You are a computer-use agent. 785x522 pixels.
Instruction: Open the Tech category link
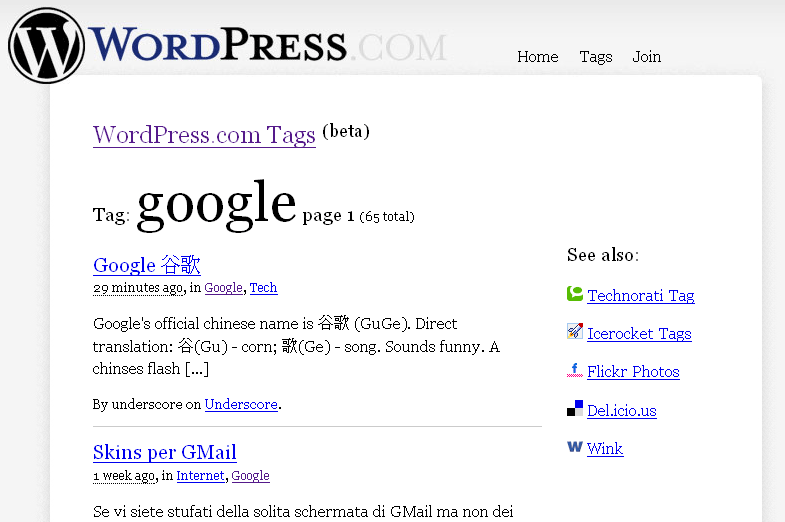point(263,288)
